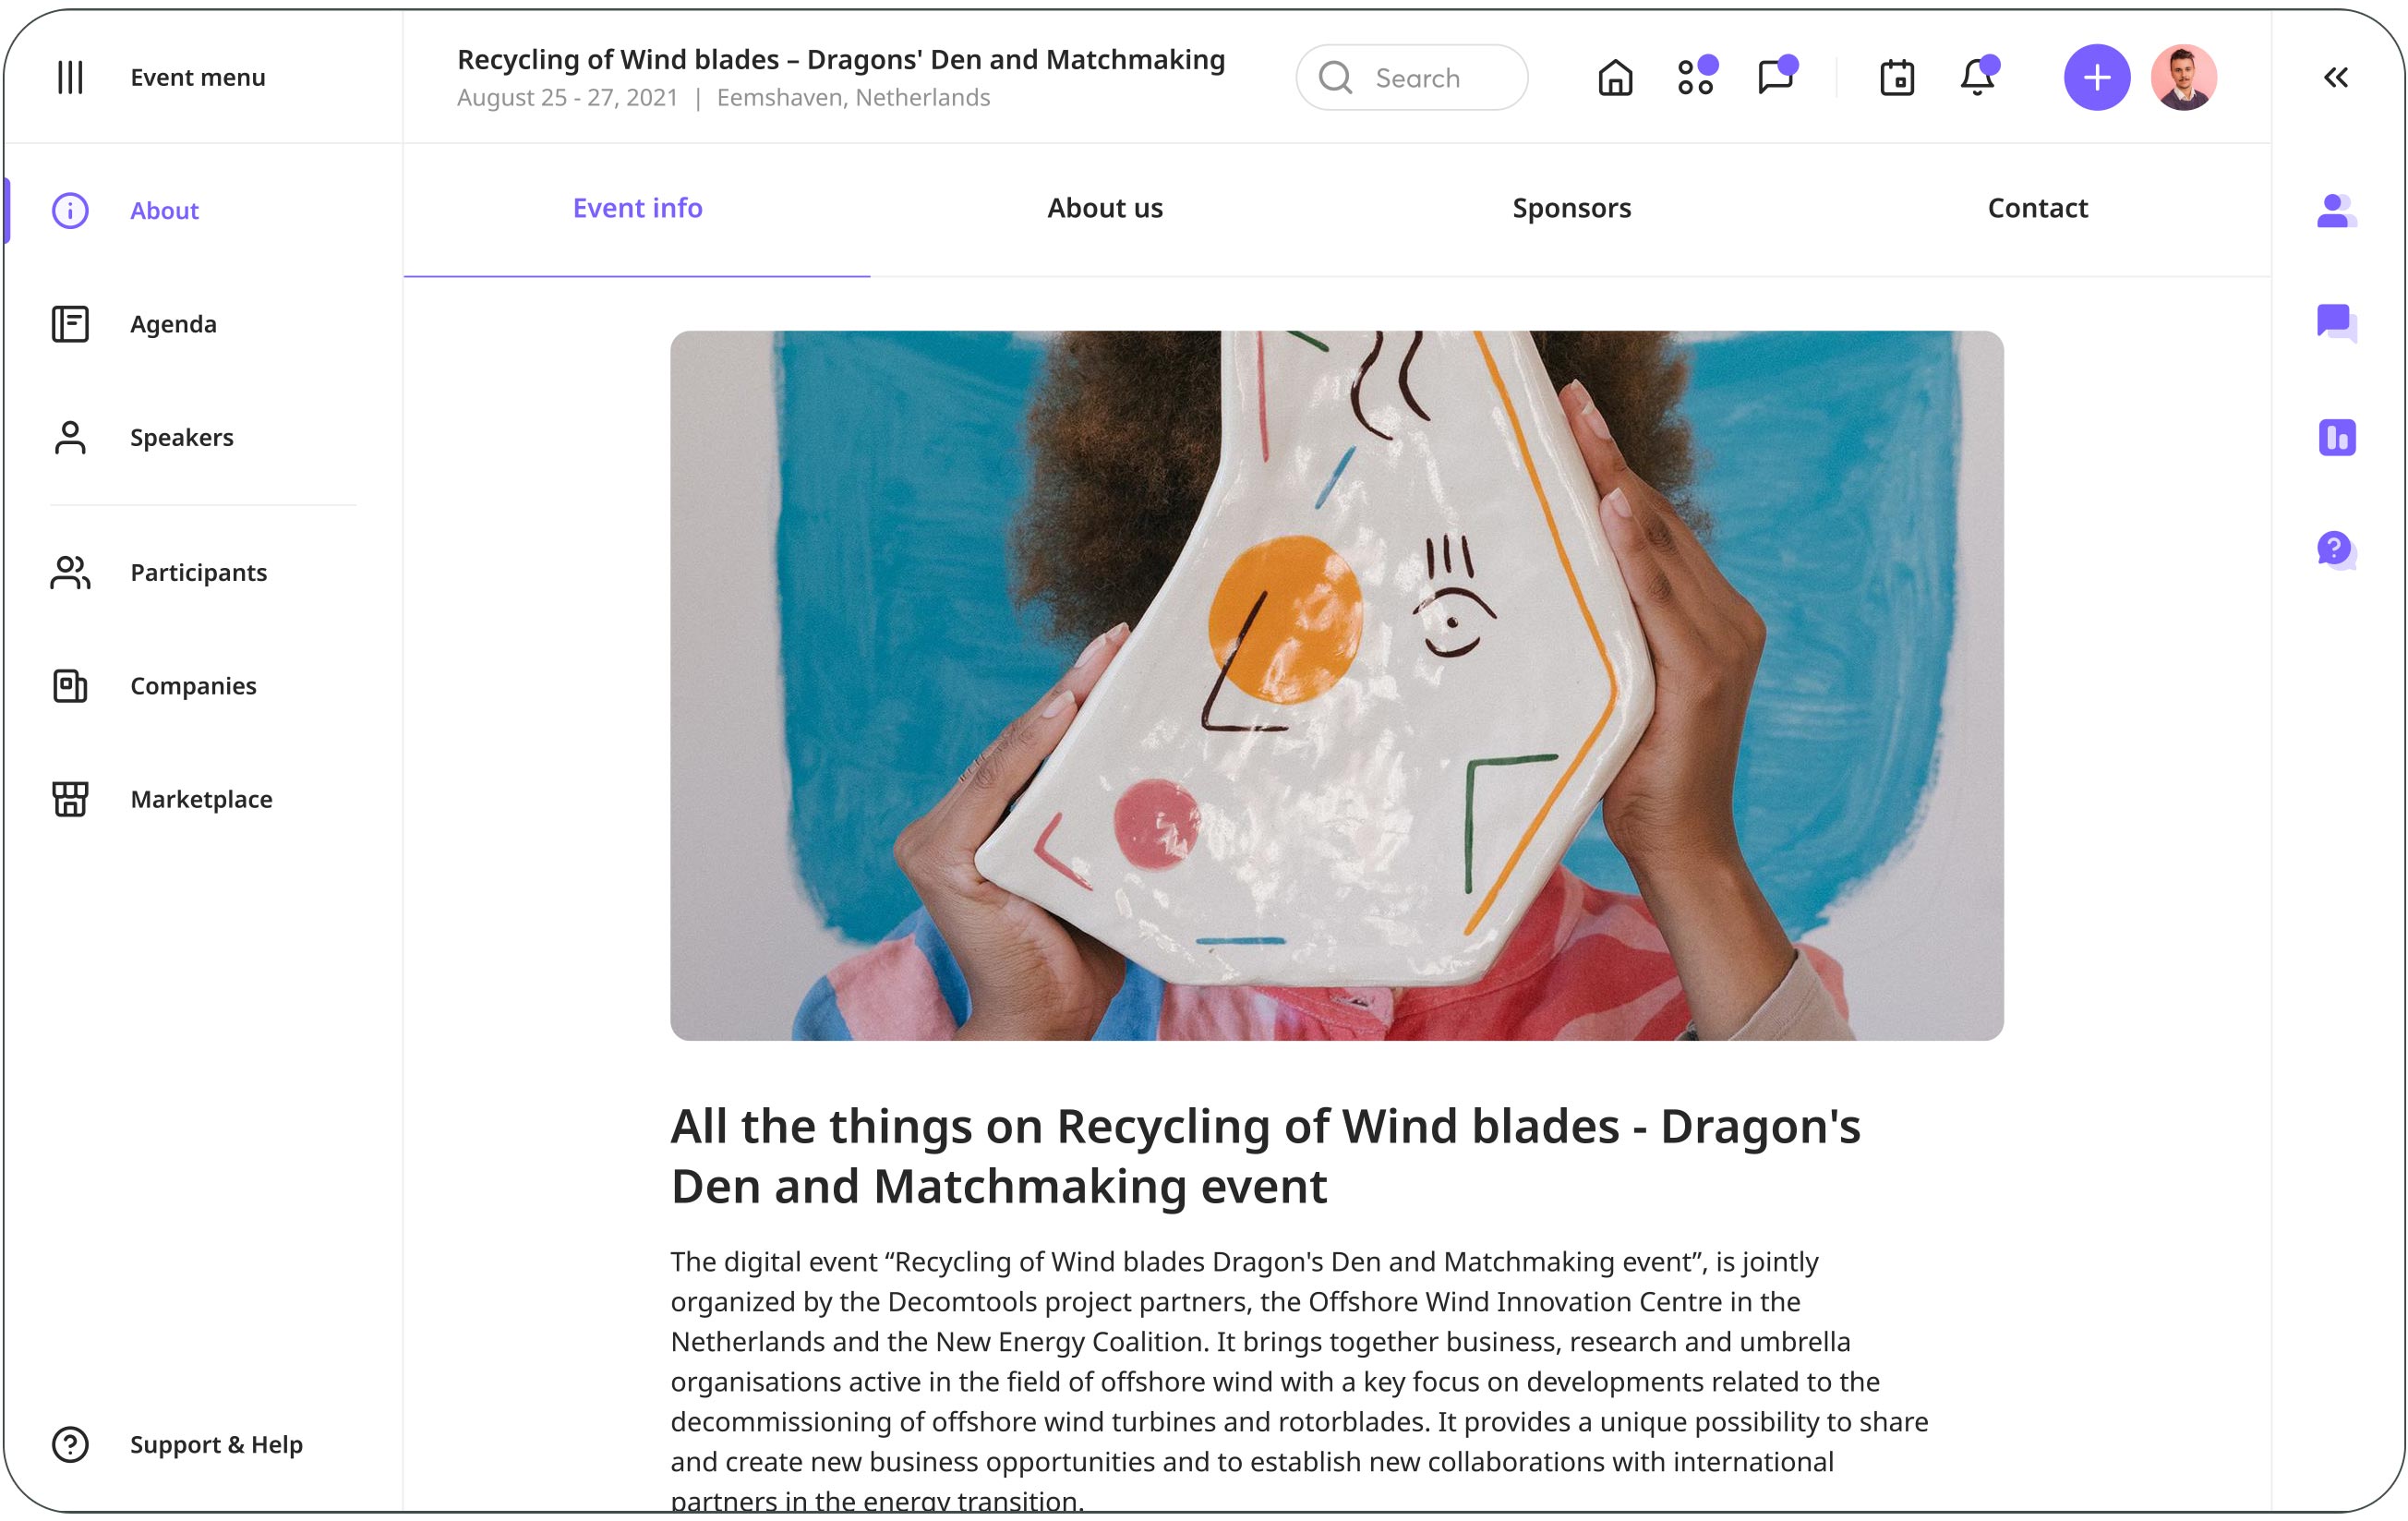Click the Search input field

pyautogui.click(x=1412, y=77)
